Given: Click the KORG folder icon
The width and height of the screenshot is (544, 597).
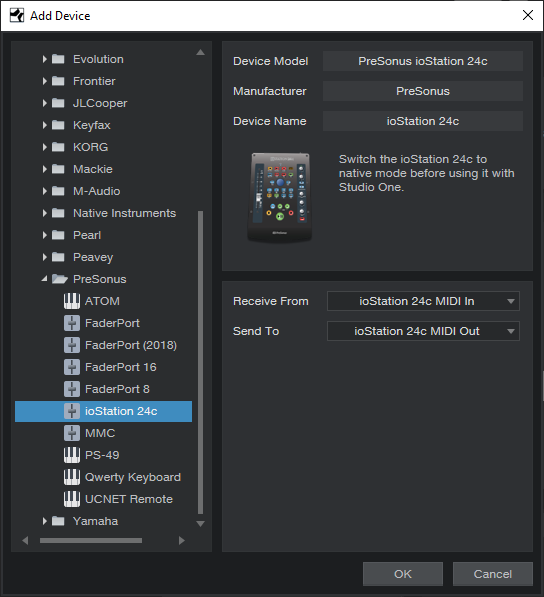Looking at the screenshot, I should [x=58, y=147].
